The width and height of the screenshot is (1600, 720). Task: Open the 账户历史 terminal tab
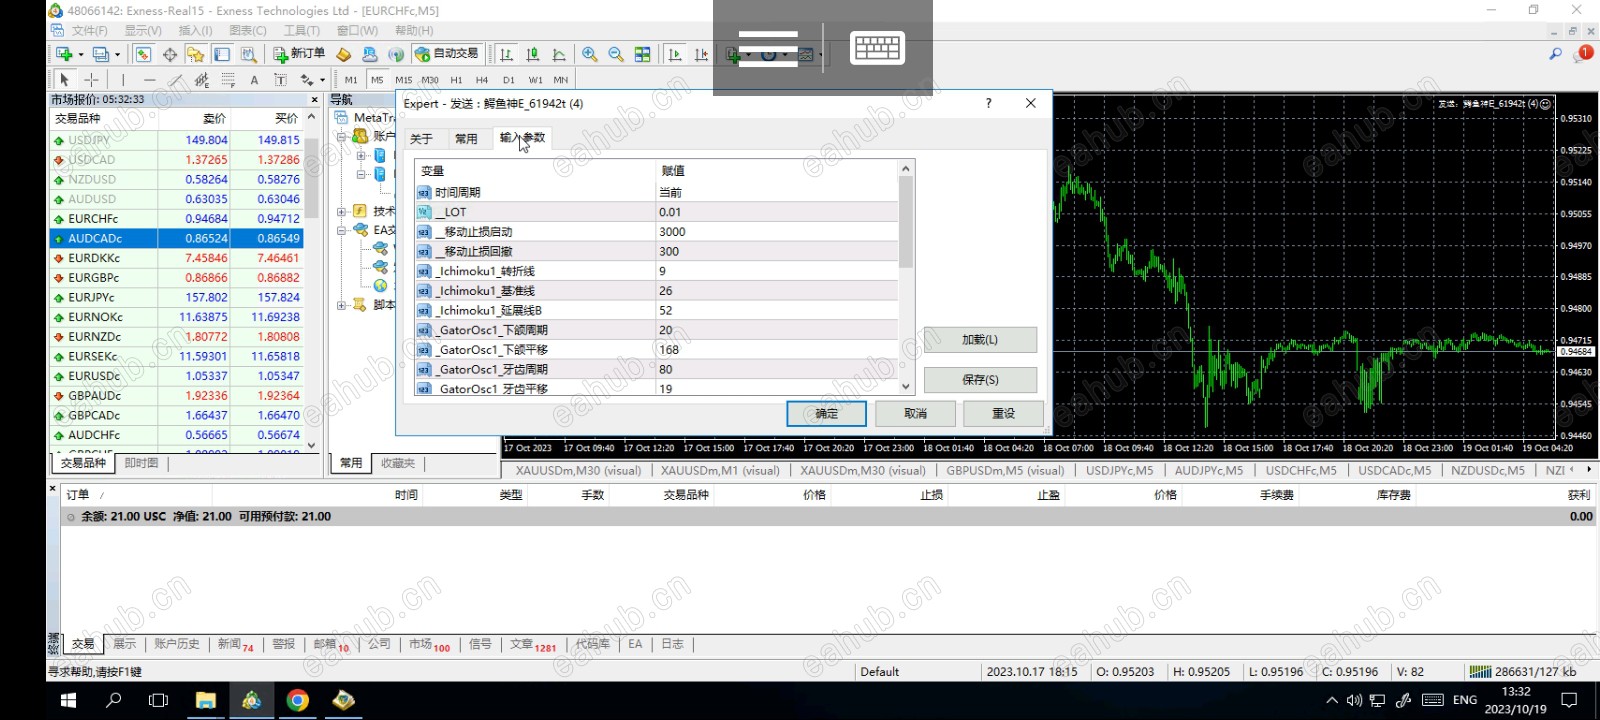click(177, 644)
